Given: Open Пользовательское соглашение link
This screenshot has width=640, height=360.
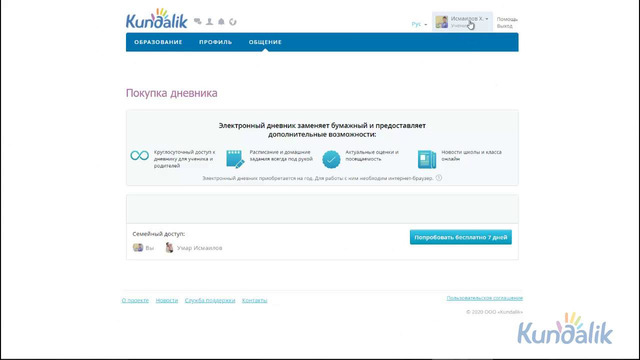Looking at the screenshot, I should [x=484, y=298].
